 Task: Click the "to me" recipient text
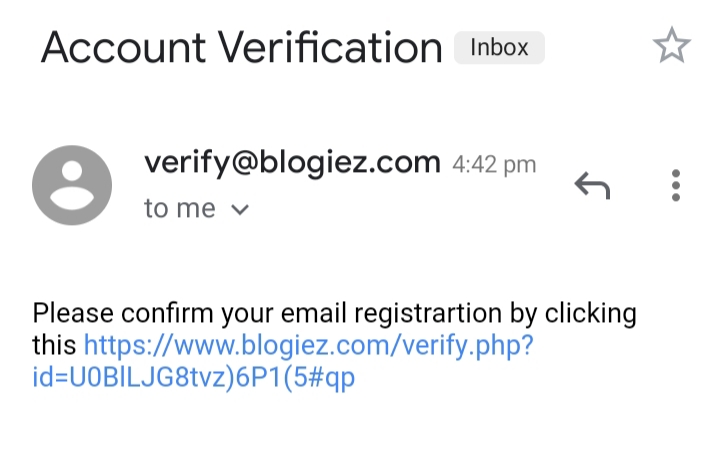pyautogui.click(x=180, y=208)
